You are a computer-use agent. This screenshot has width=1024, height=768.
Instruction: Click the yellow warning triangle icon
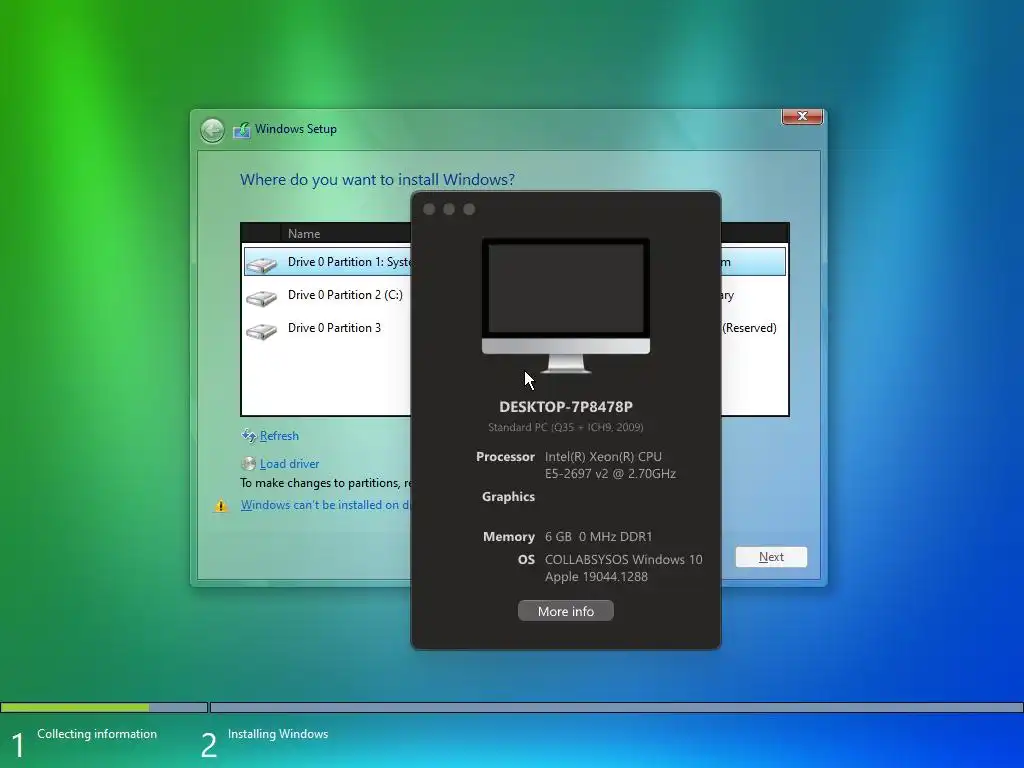(221, 505)
